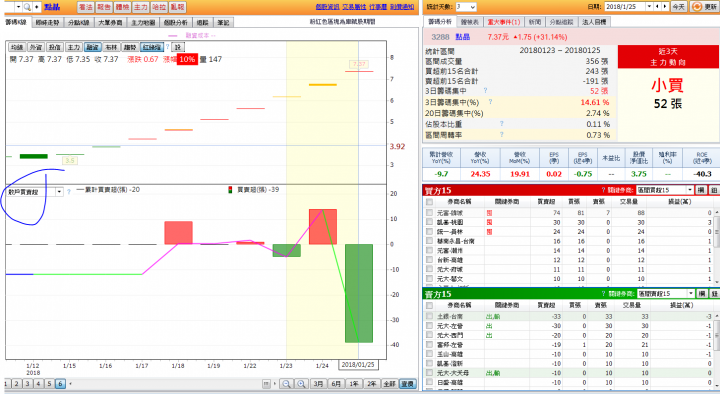
Task: Click the 2018/01/25 green sell-volume bar
Action: [359, 293]
